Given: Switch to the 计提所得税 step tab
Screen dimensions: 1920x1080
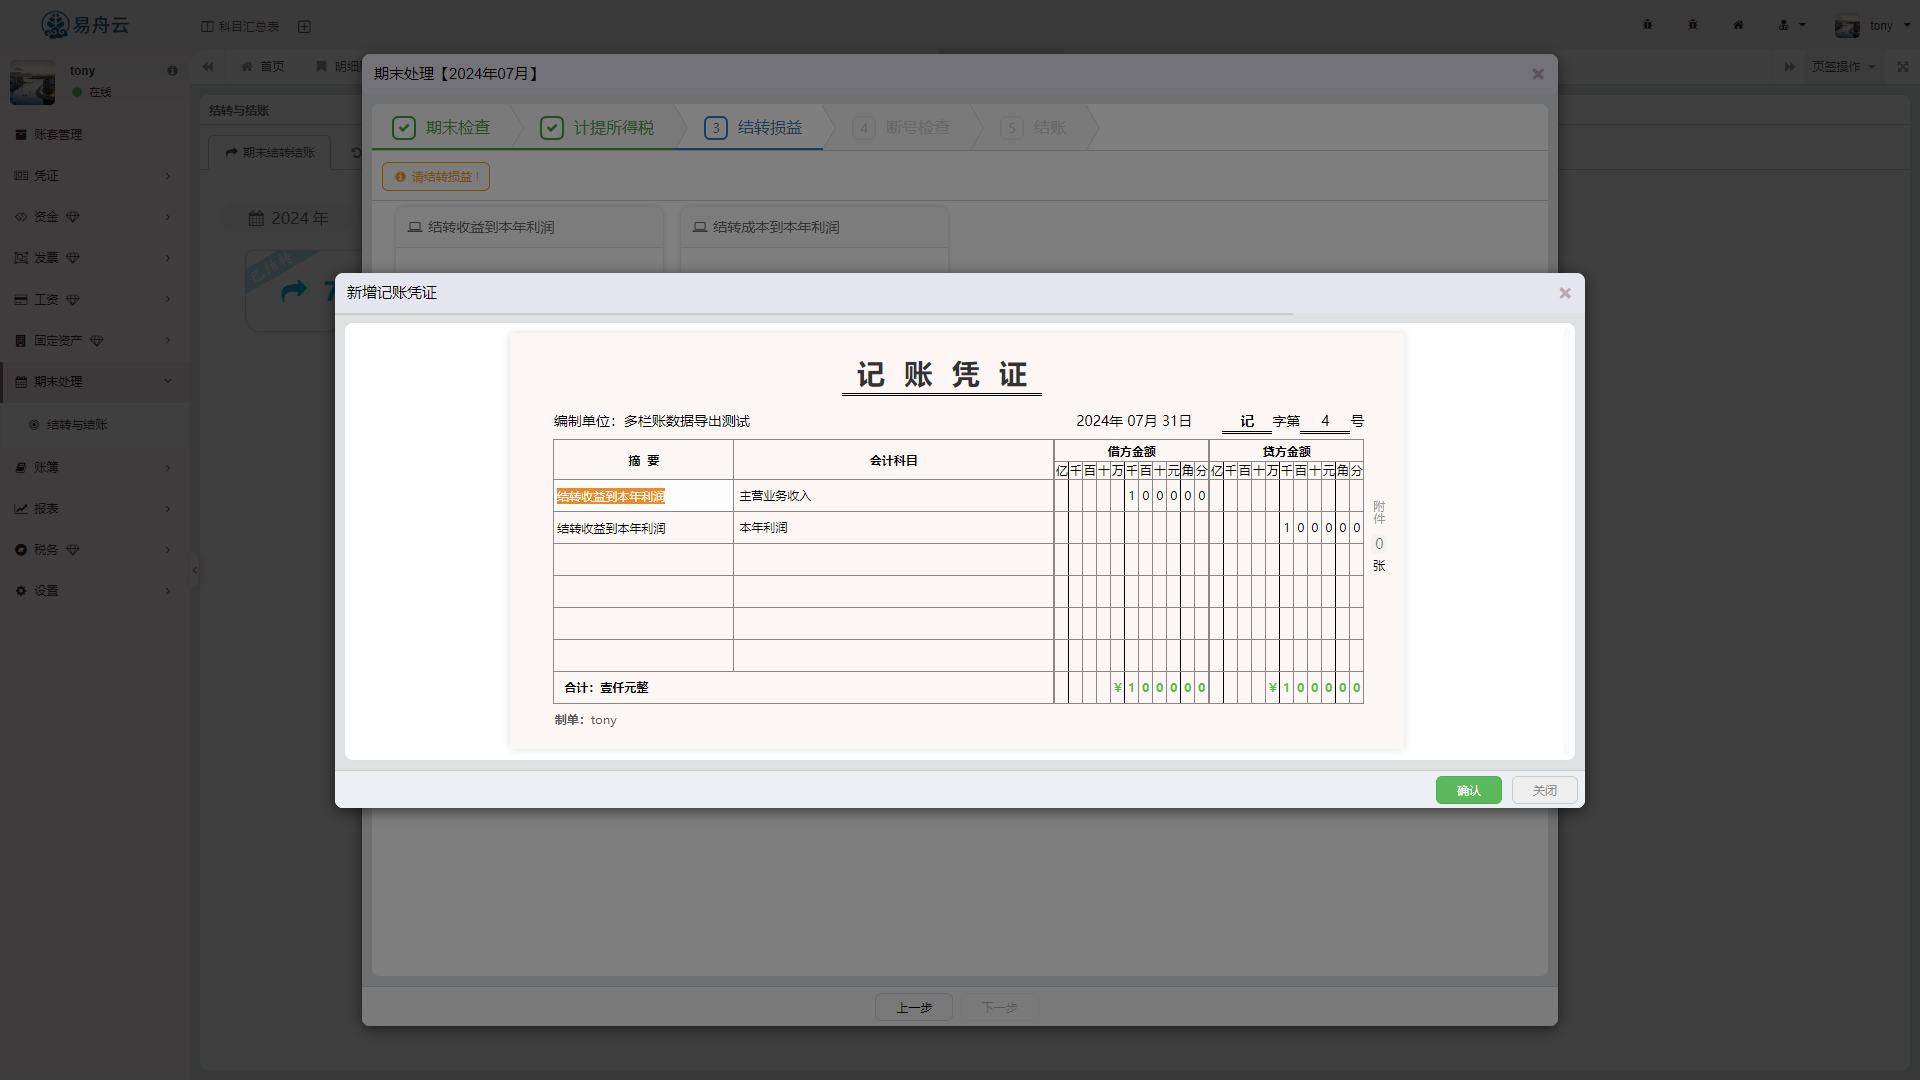Looking at the screenshot, I should pos(598,128).
